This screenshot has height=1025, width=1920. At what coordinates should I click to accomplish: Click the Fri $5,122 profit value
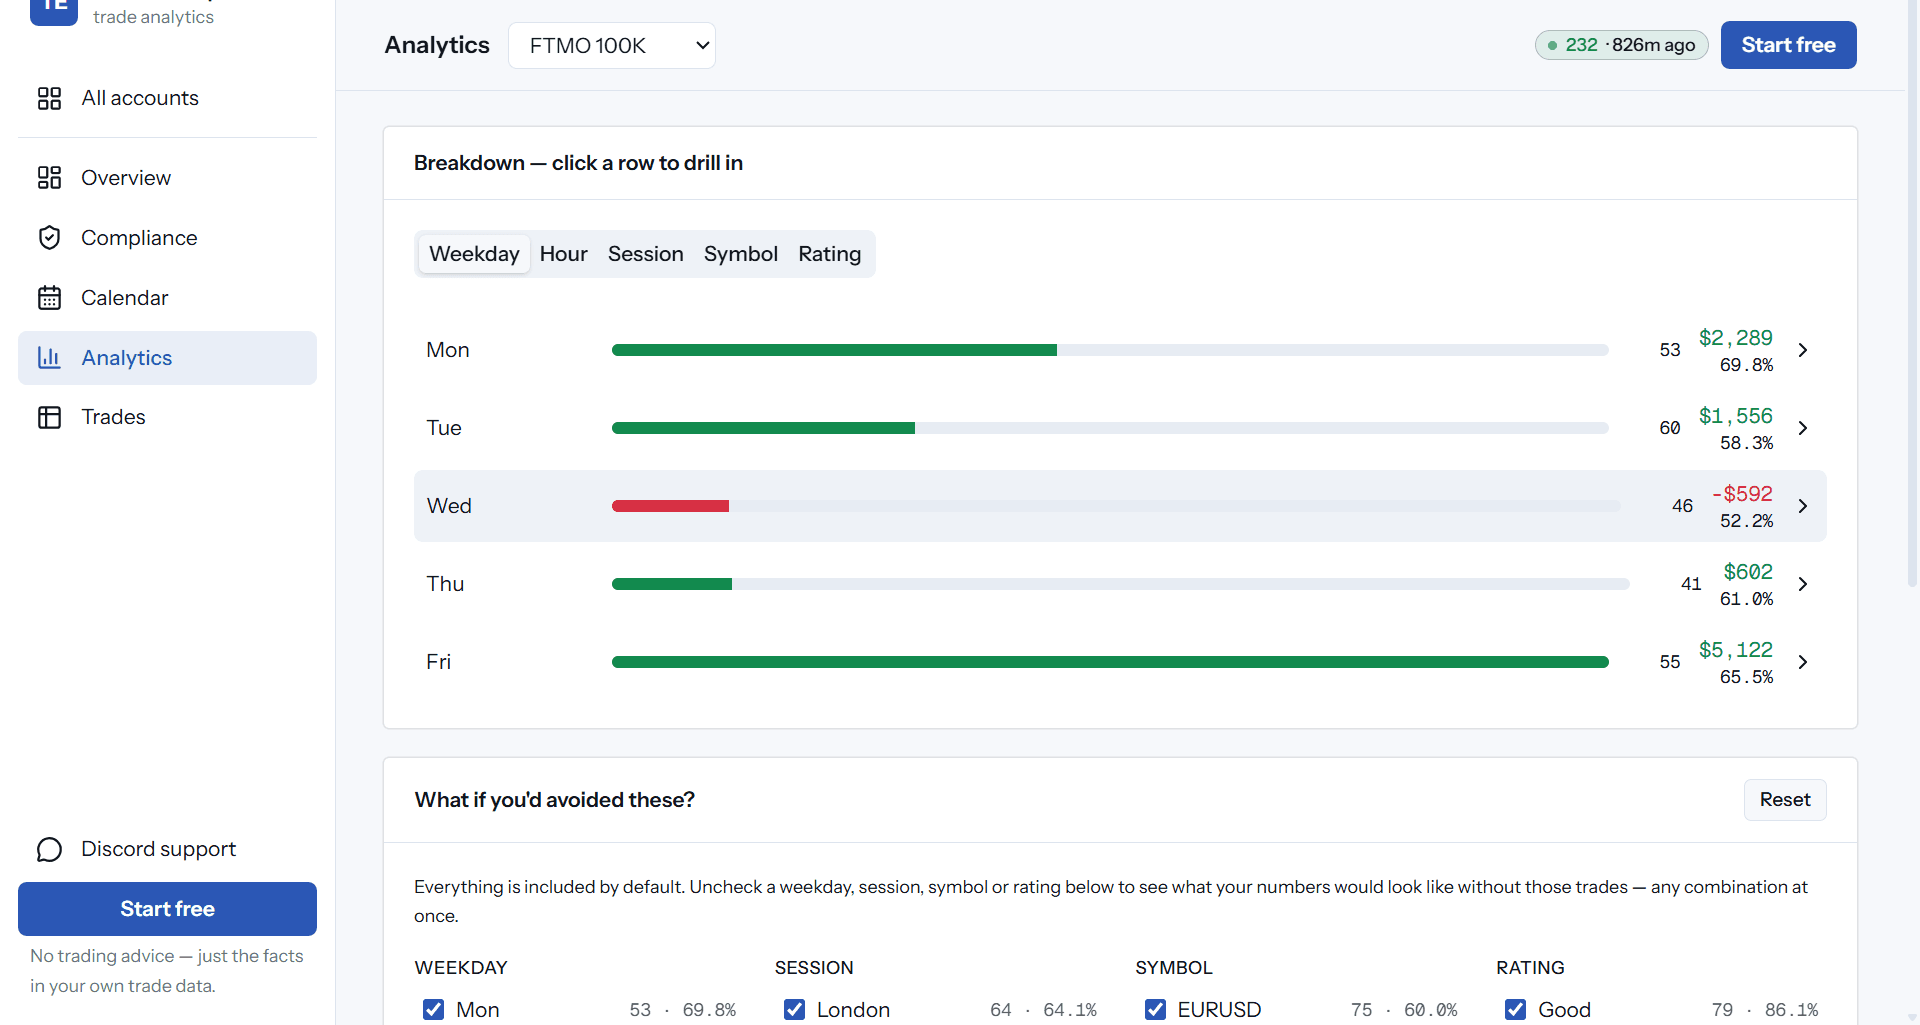pos(1735,650)
